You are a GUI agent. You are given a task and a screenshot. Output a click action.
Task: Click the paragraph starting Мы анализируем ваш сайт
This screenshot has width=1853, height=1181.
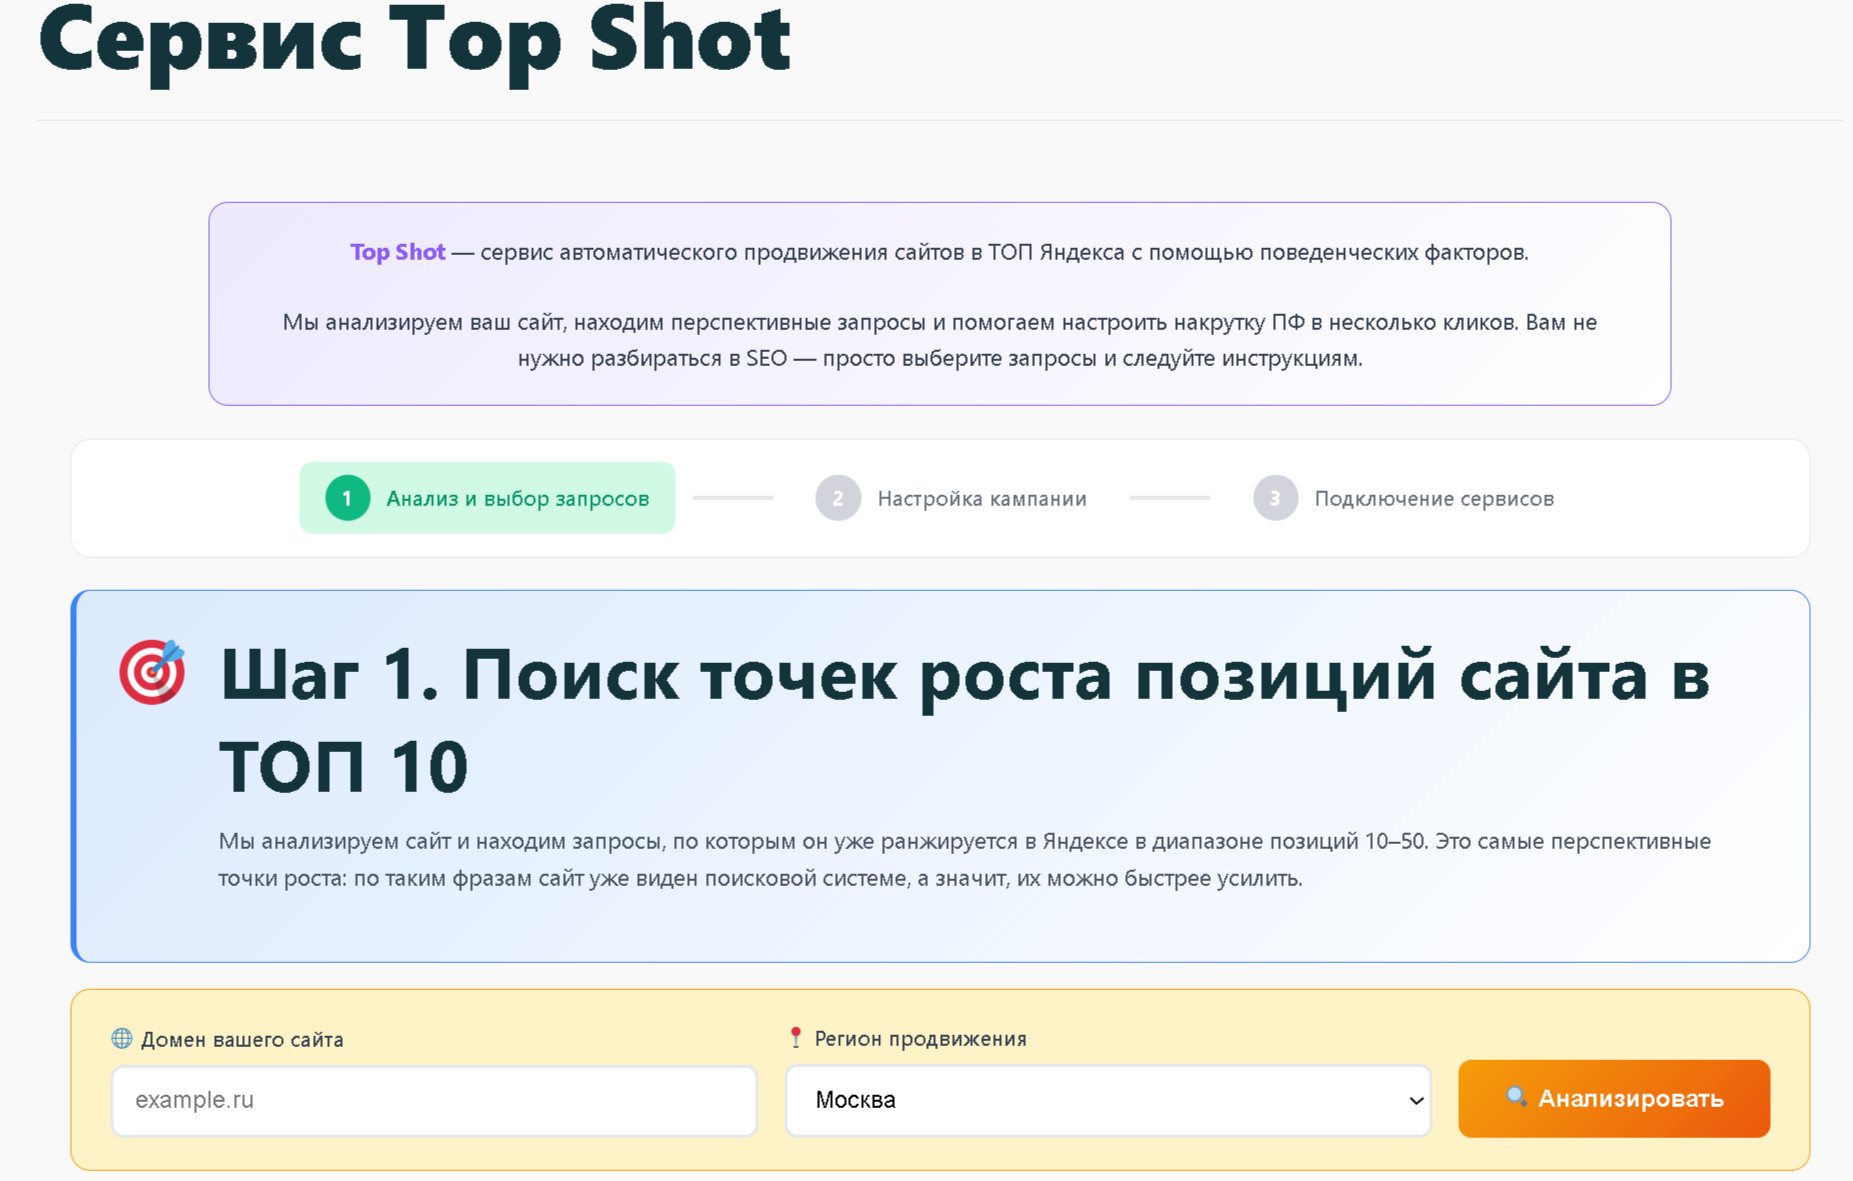pyautogui.click(x=940, y=340)
